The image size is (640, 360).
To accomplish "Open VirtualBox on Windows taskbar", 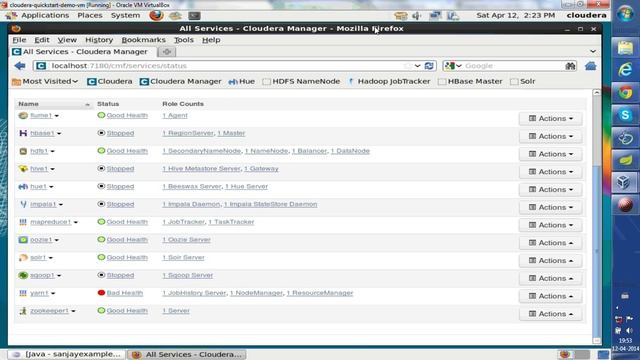I will [x=625, y=182].
